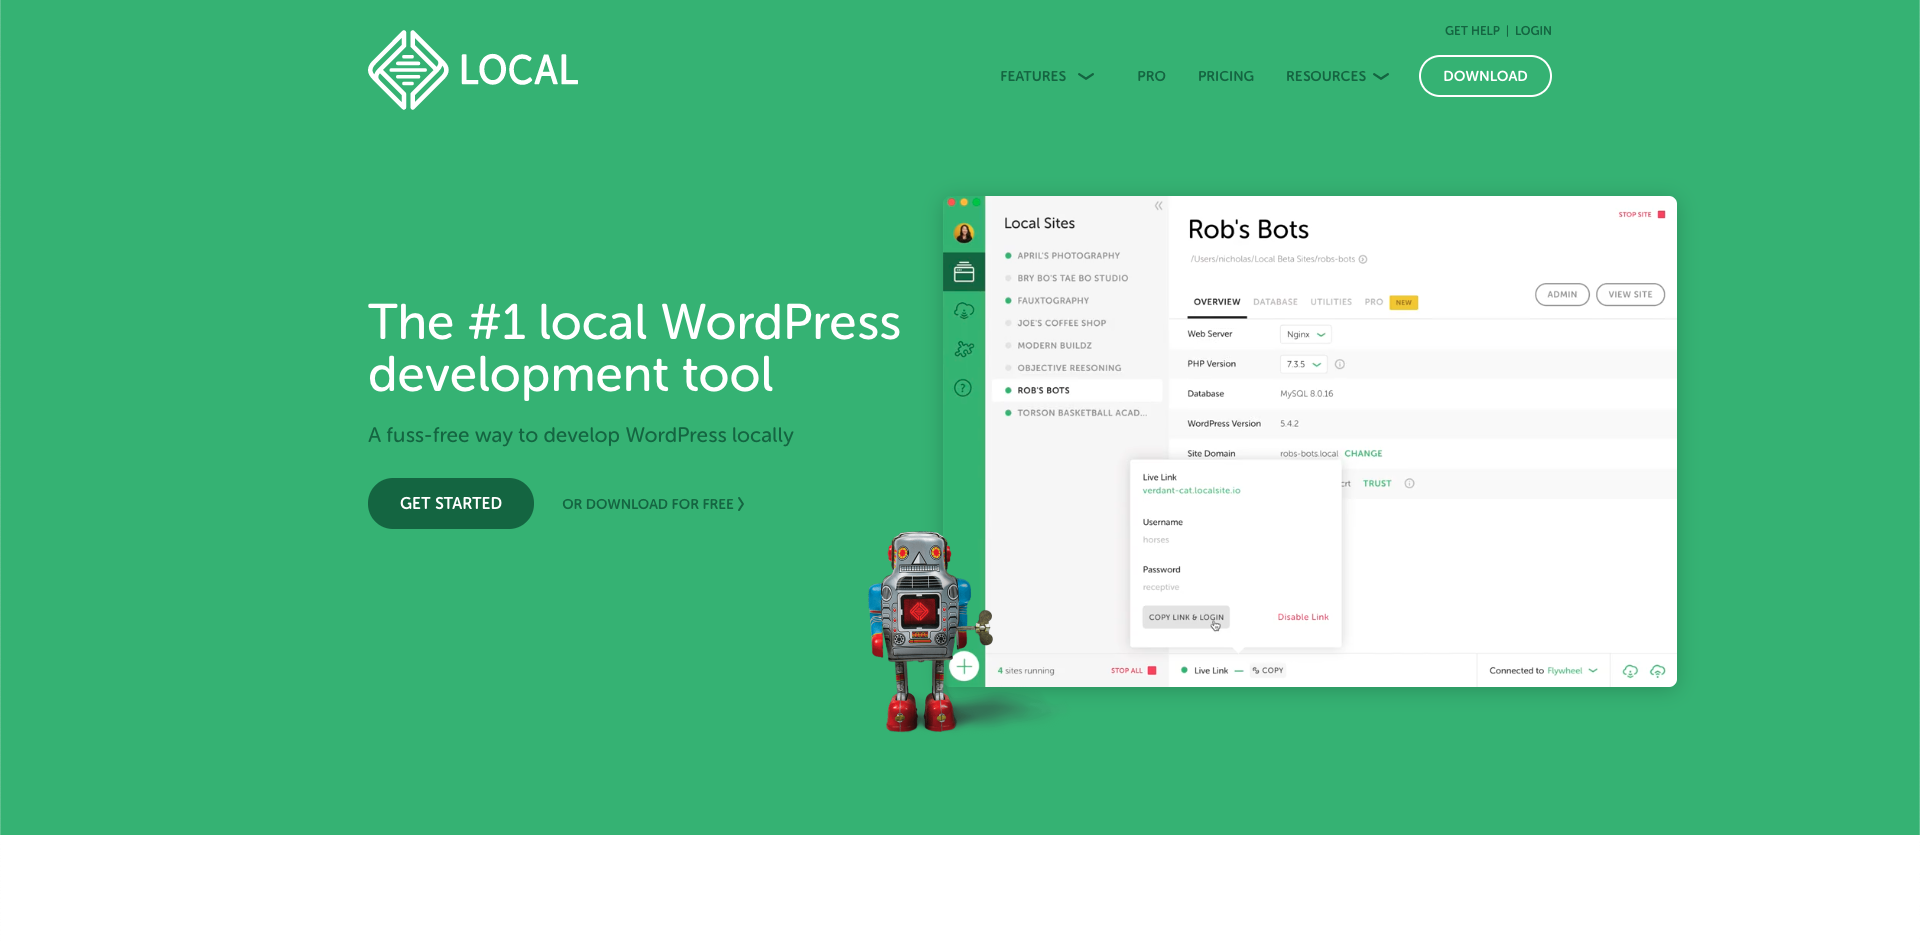Expand the PHP Version 7.3.5 dropdown
This screenshot has width=1920, height=941.
click(x=1304, y=364)
